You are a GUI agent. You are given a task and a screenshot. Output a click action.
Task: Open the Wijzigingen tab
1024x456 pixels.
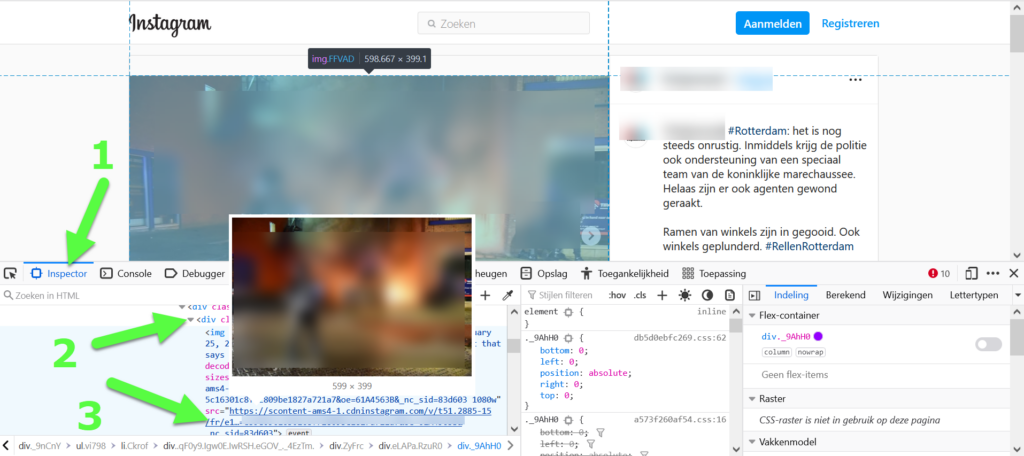pyautogui.click(x=907, y=295)
